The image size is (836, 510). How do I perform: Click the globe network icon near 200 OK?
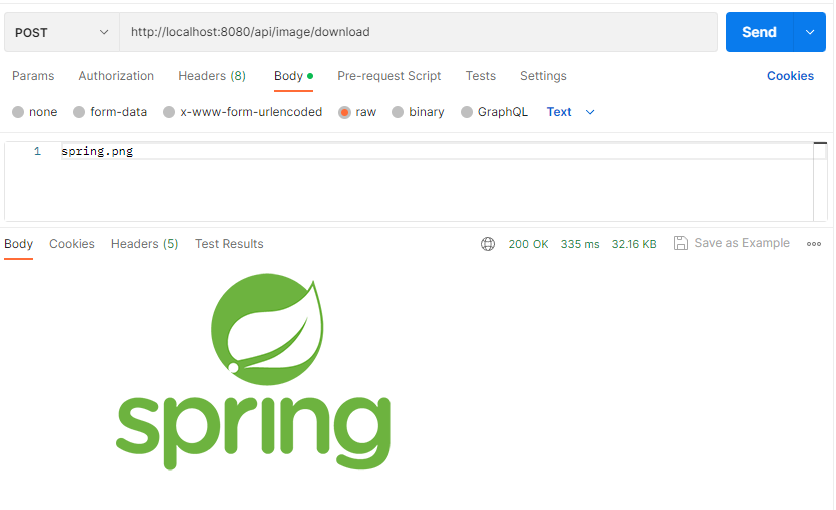[x=488, y=244]
